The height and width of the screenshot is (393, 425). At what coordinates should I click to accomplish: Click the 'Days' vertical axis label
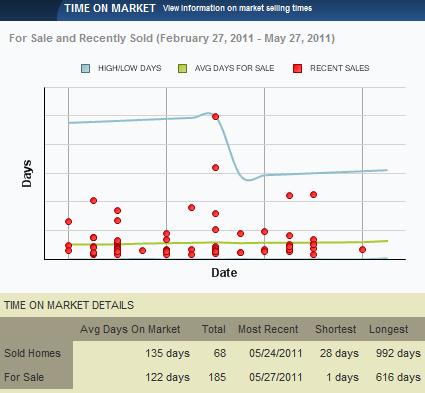point(27,174)
